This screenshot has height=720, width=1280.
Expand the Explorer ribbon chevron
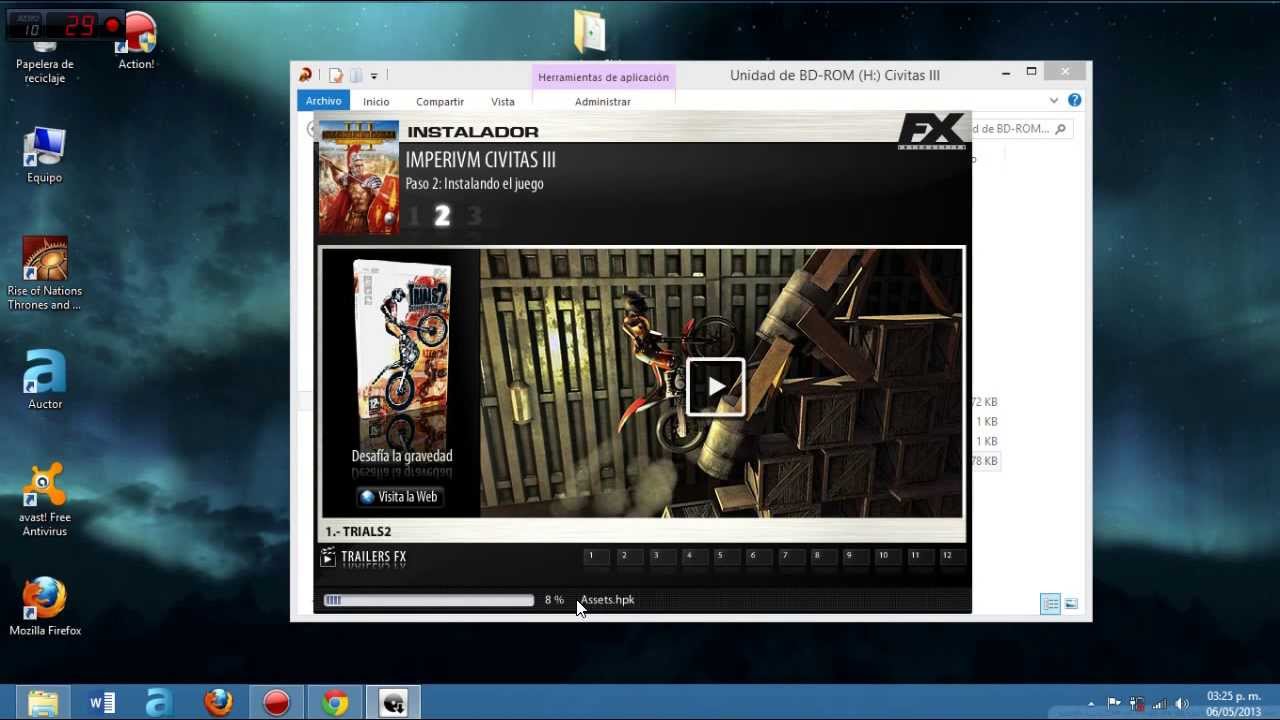click(1053, 100)
